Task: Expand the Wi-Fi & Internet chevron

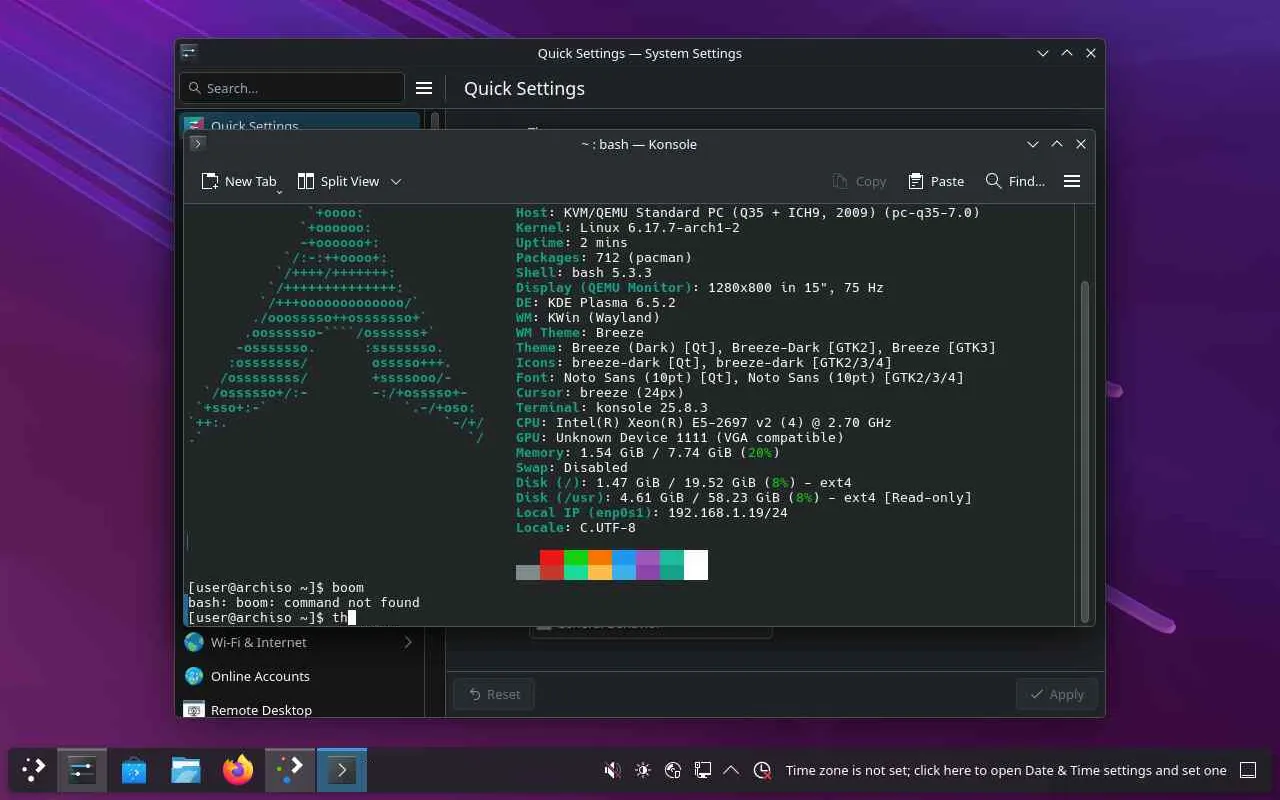Action: click(408, 642)
